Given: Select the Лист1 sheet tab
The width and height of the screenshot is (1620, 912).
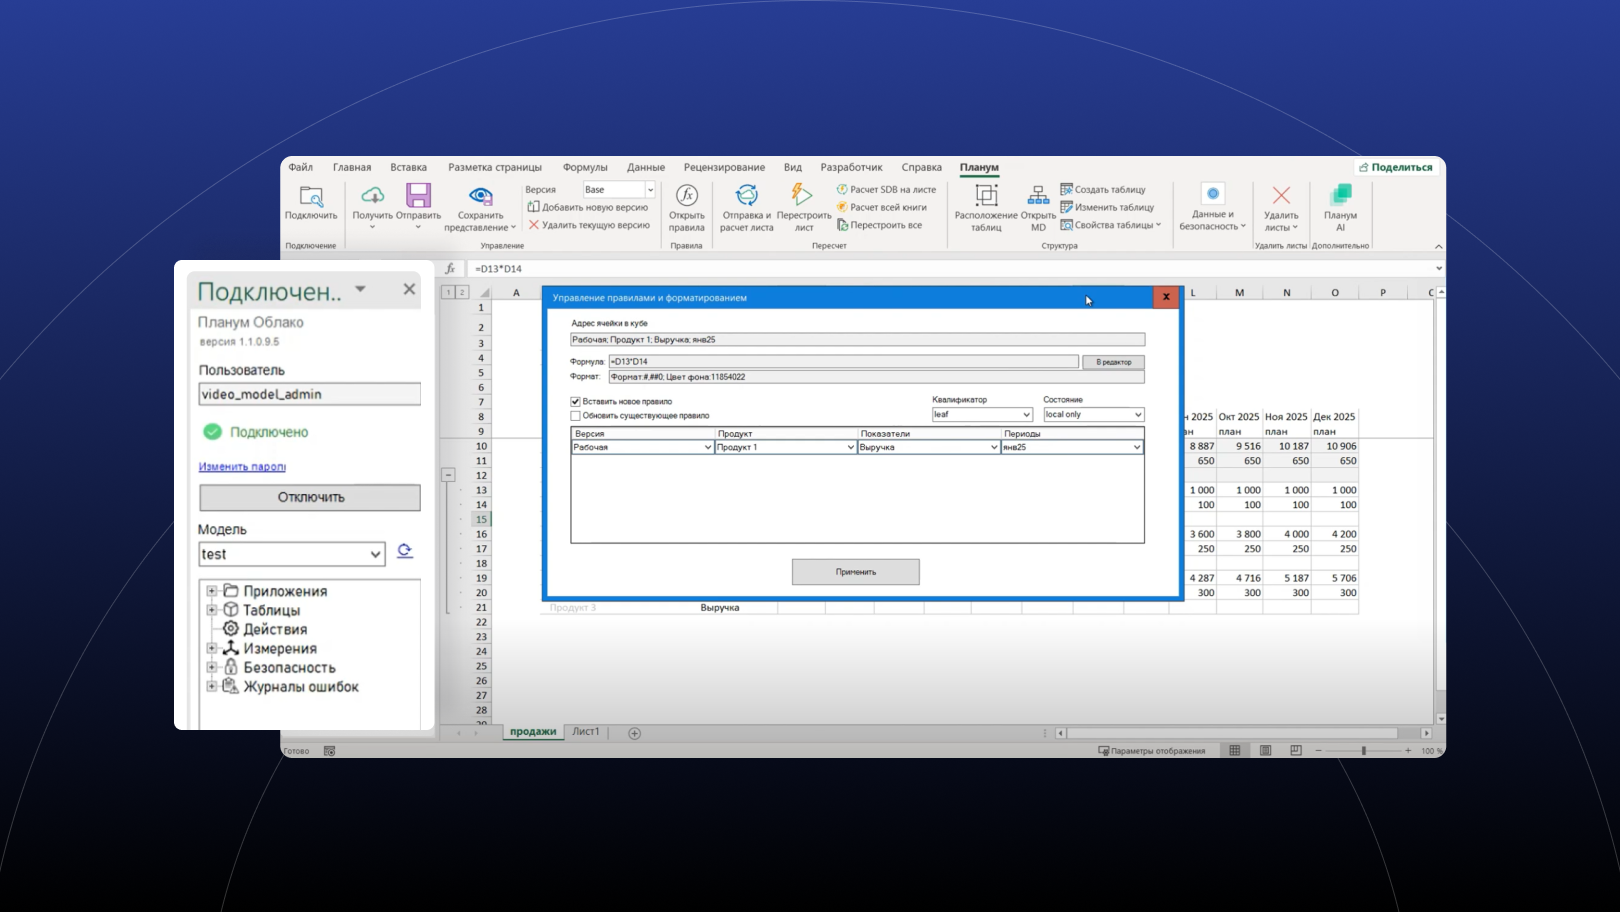Looking at the screenshot, I should [586, 732].
